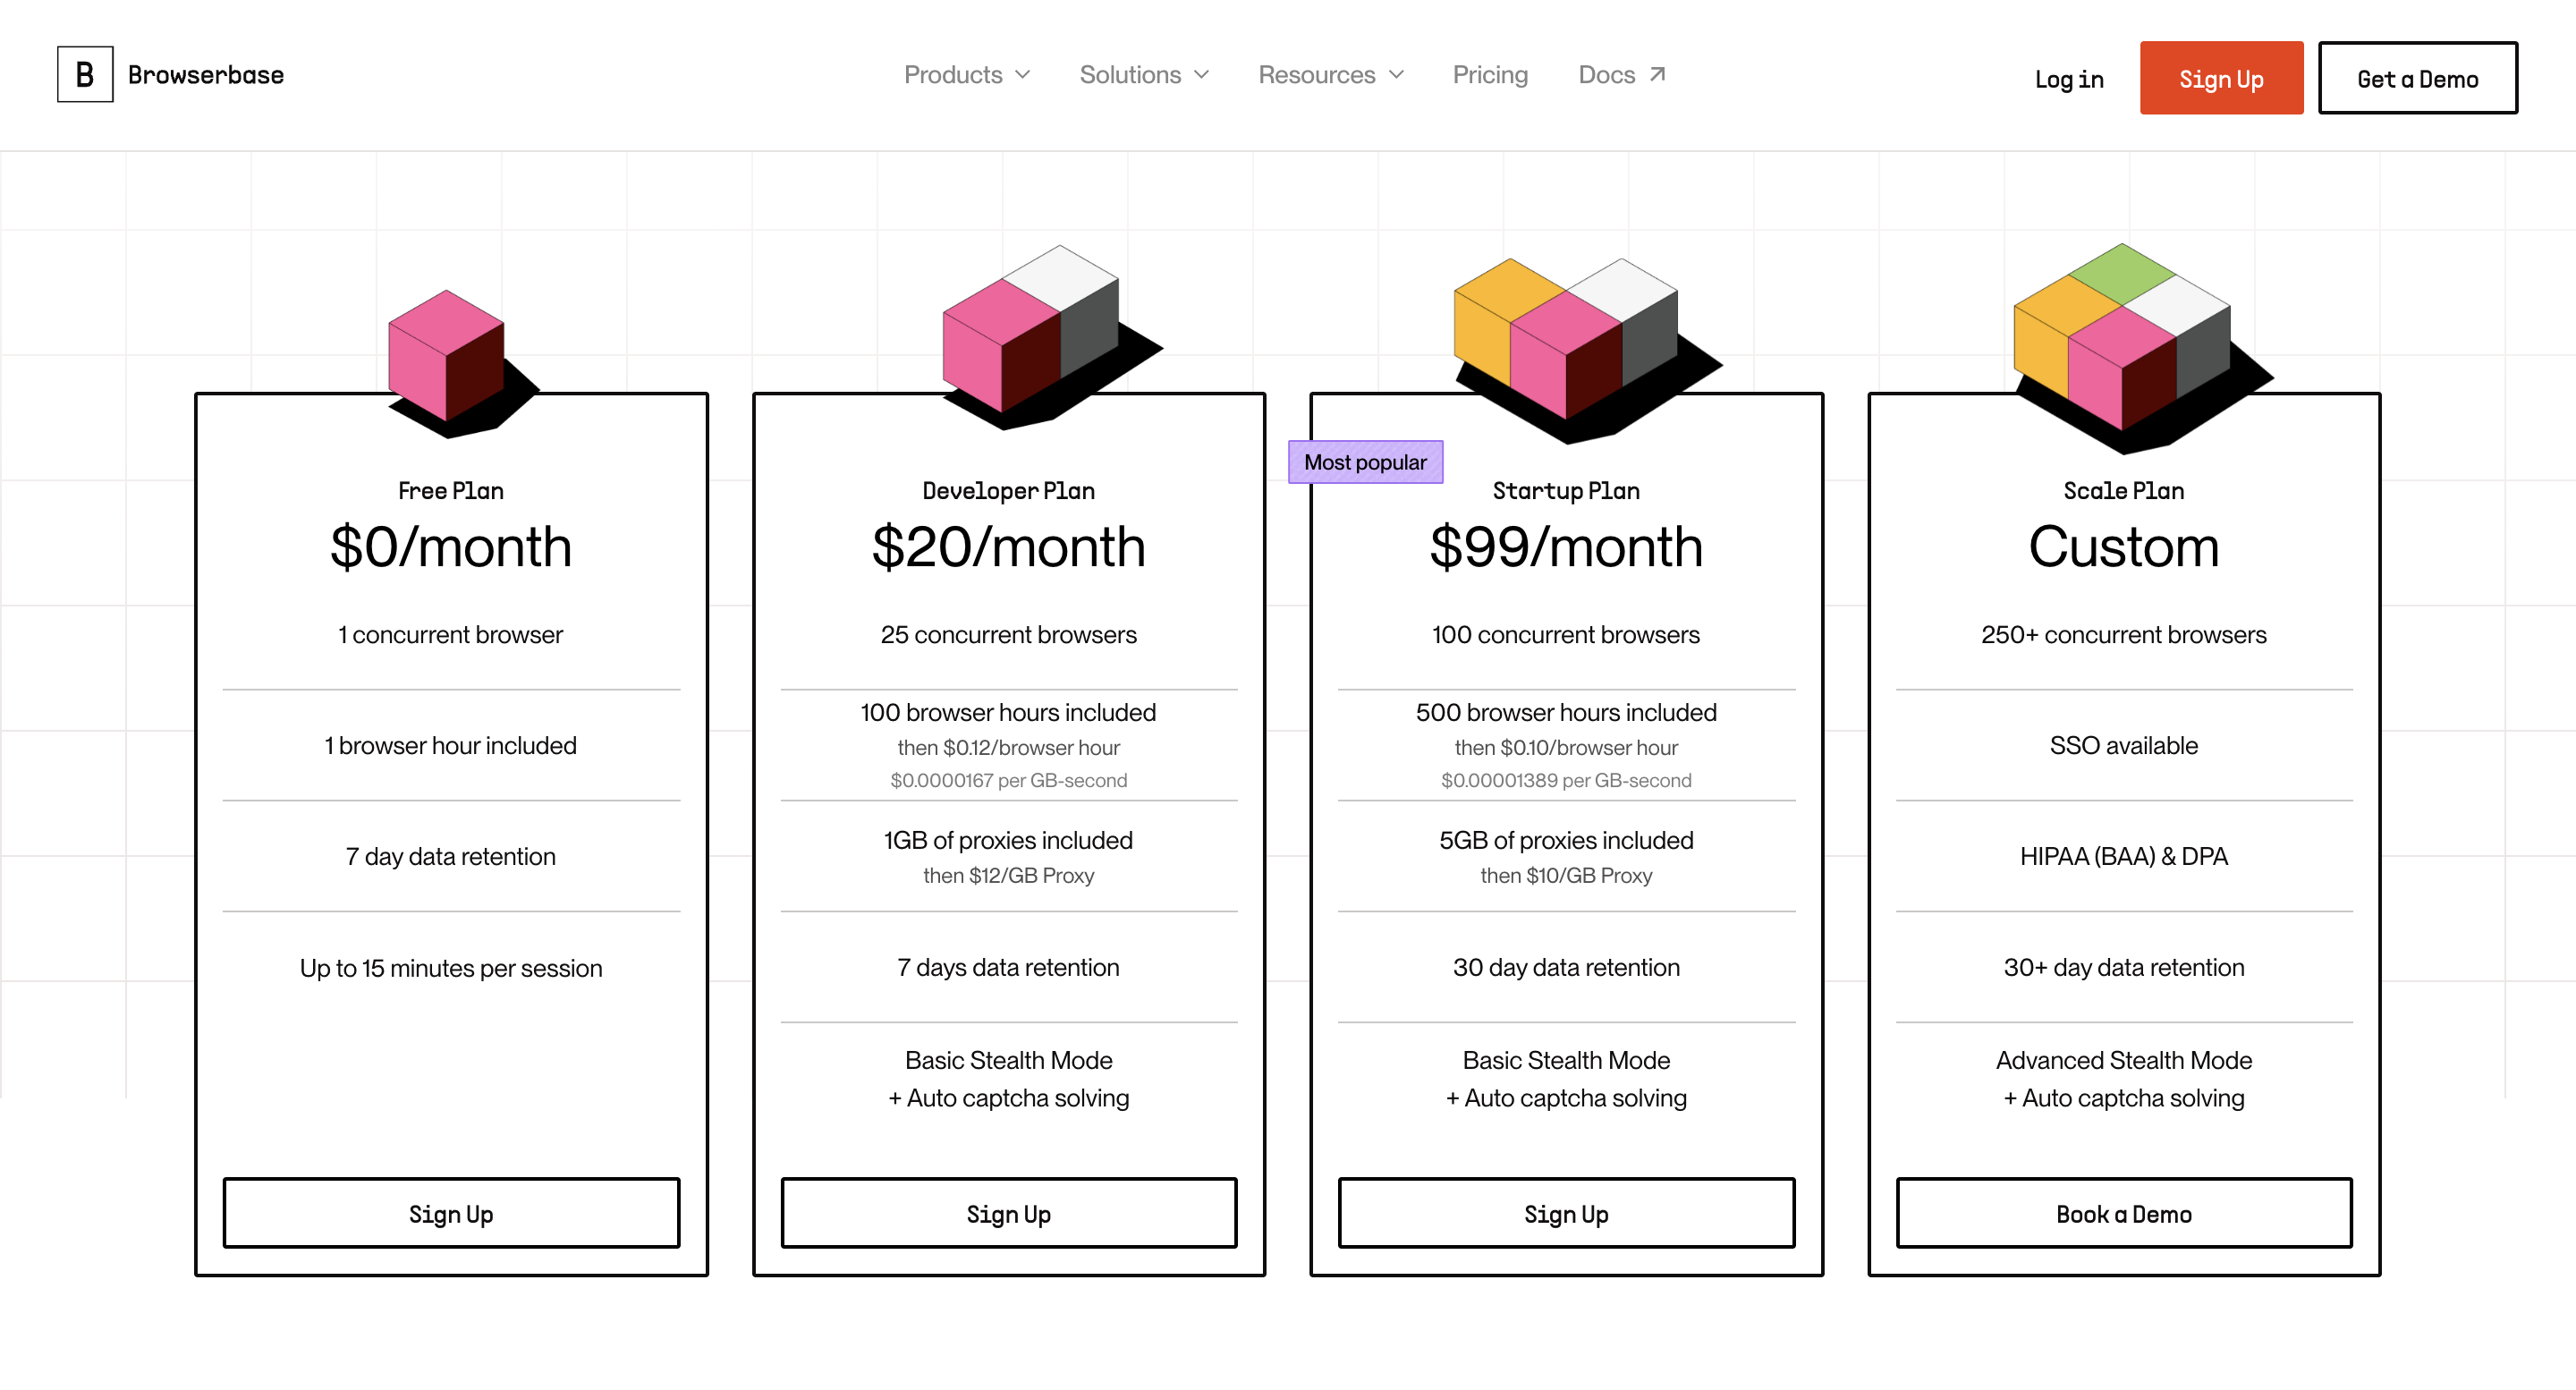Image resolution: width=2576 pixels, height=1390 pixels.
Task: Open the Solutions dropdown menu
Action: [1144, 75]
